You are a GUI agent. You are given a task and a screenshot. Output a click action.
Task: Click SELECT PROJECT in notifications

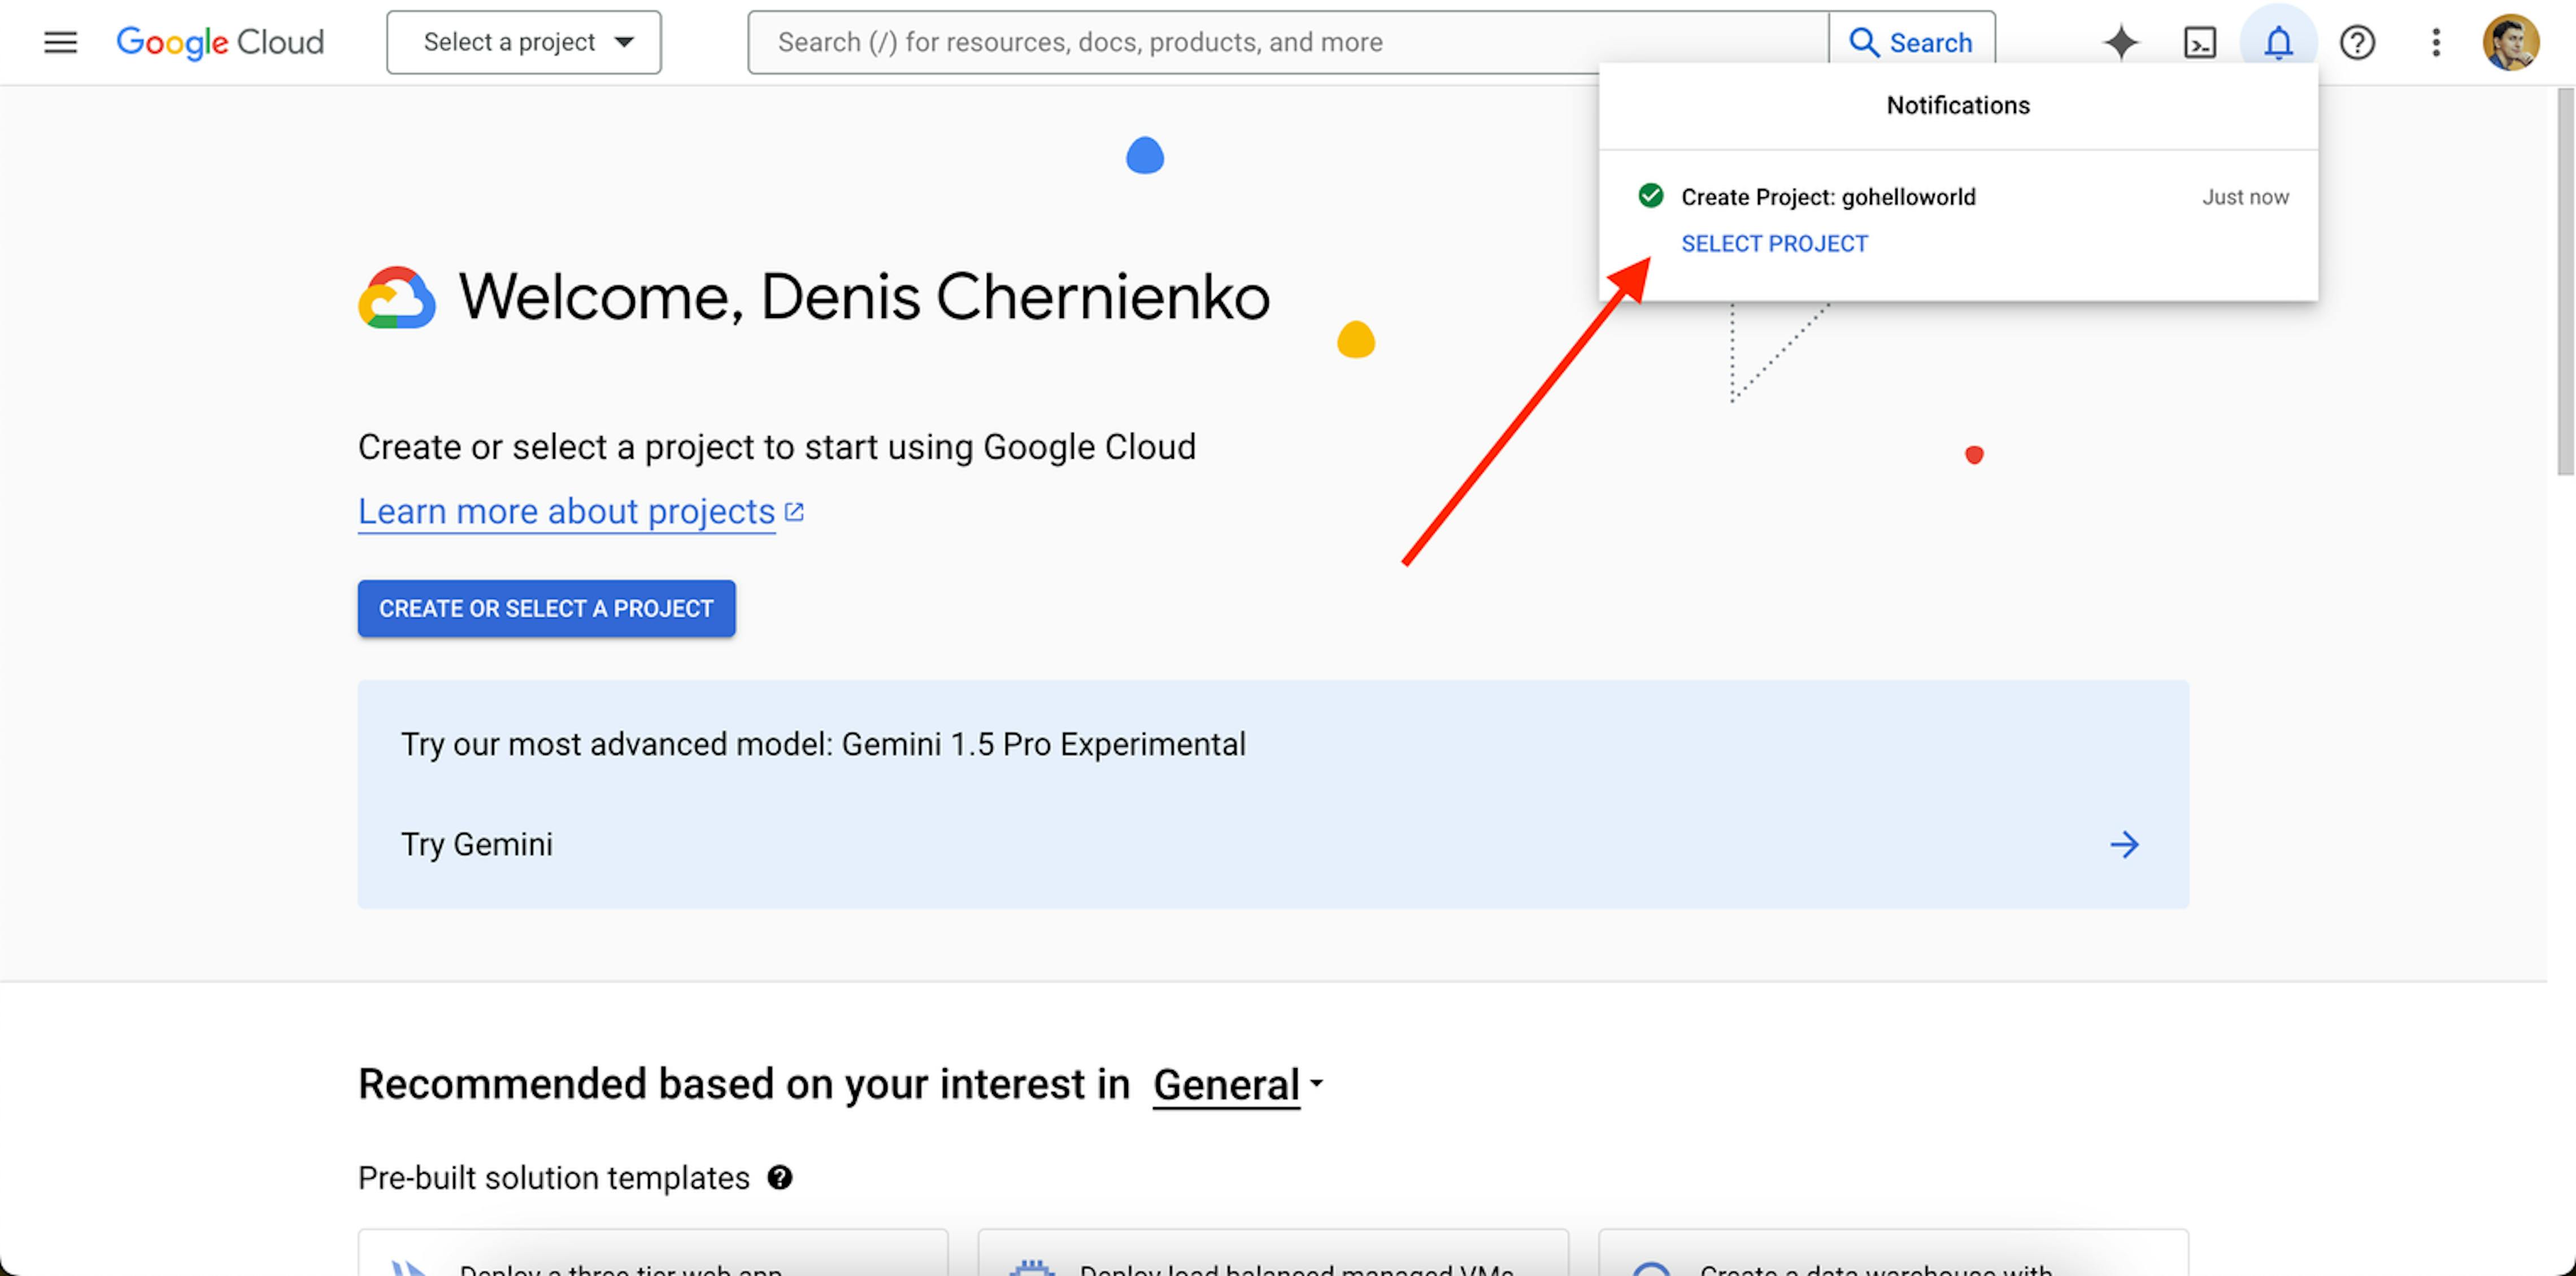(x=1774, y=243)
